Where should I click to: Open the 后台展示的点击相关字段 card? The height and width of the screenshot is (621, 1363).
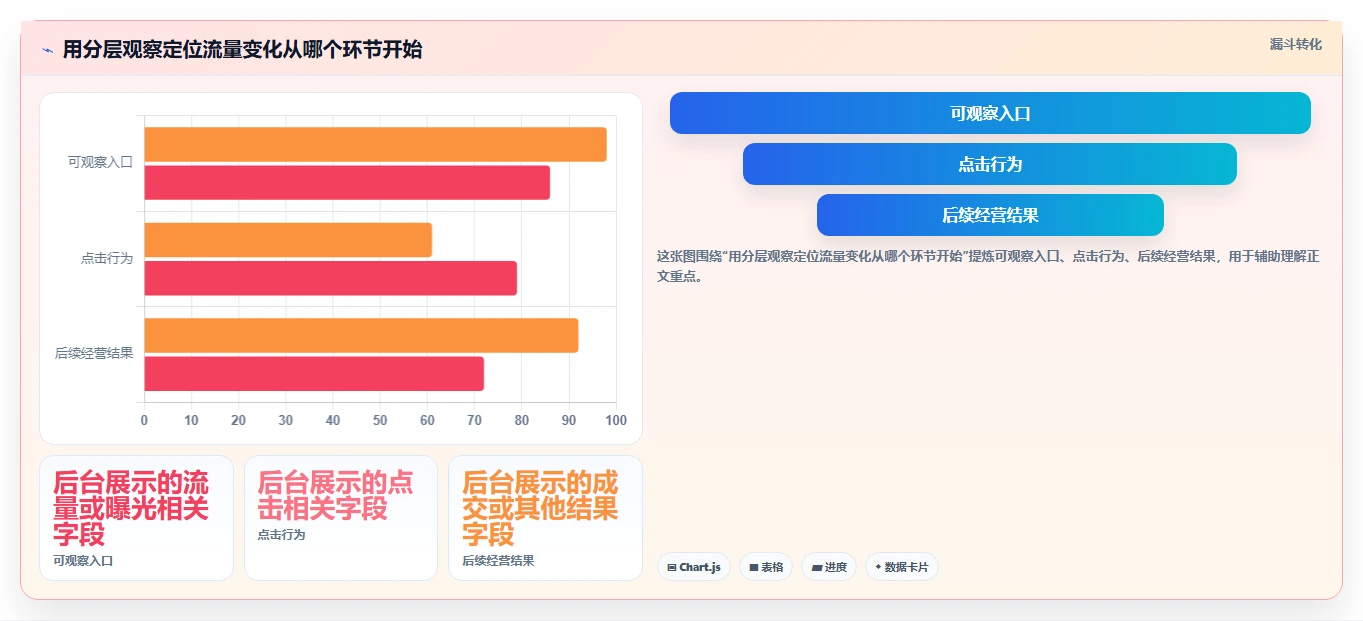tap(341, 518)
